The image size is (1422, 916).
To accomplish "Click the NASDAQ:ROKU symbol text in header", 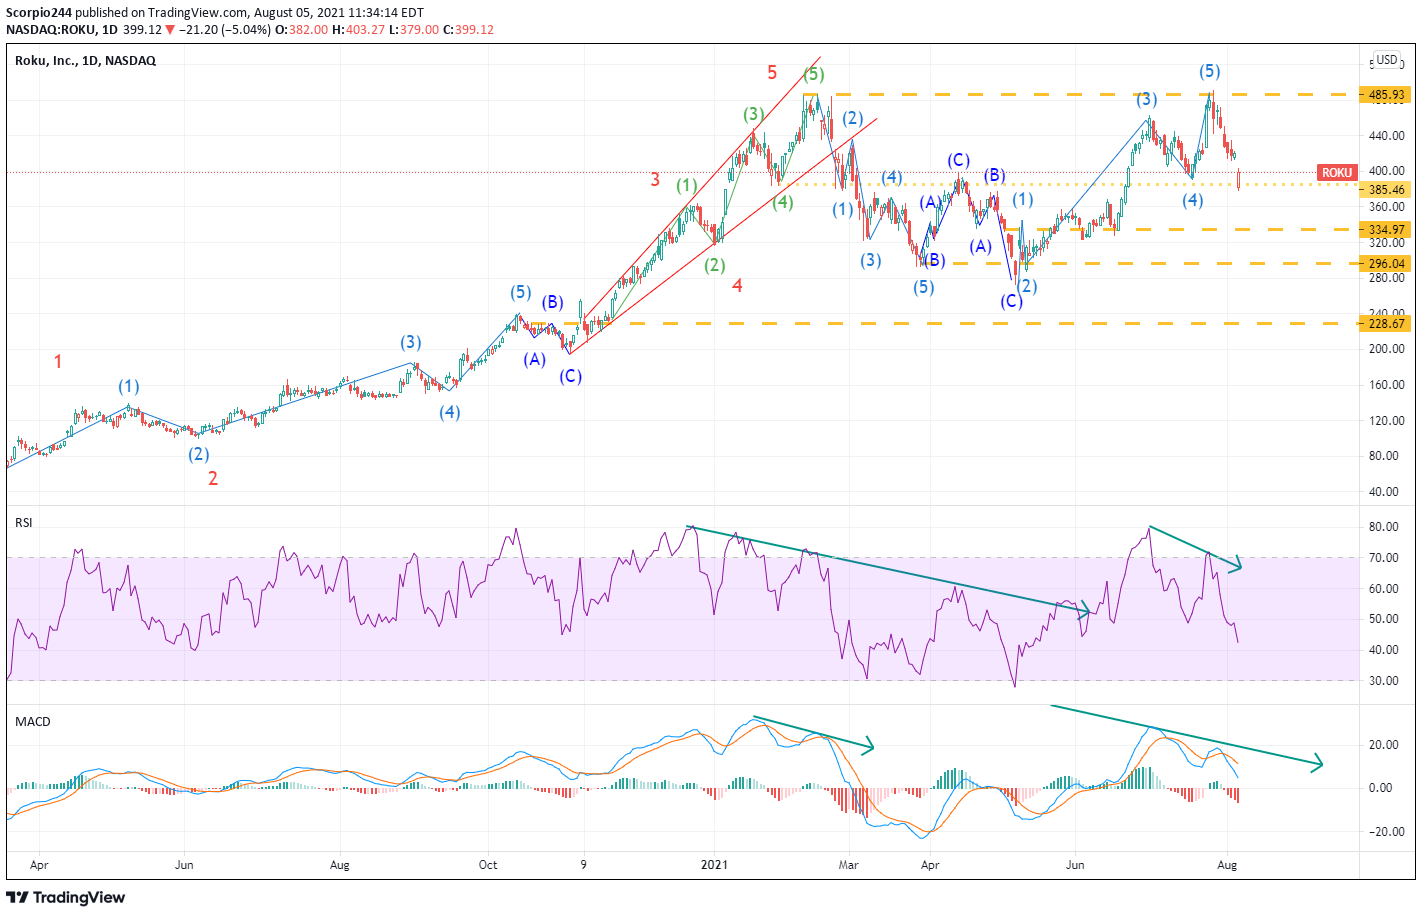I will point(51,29).
